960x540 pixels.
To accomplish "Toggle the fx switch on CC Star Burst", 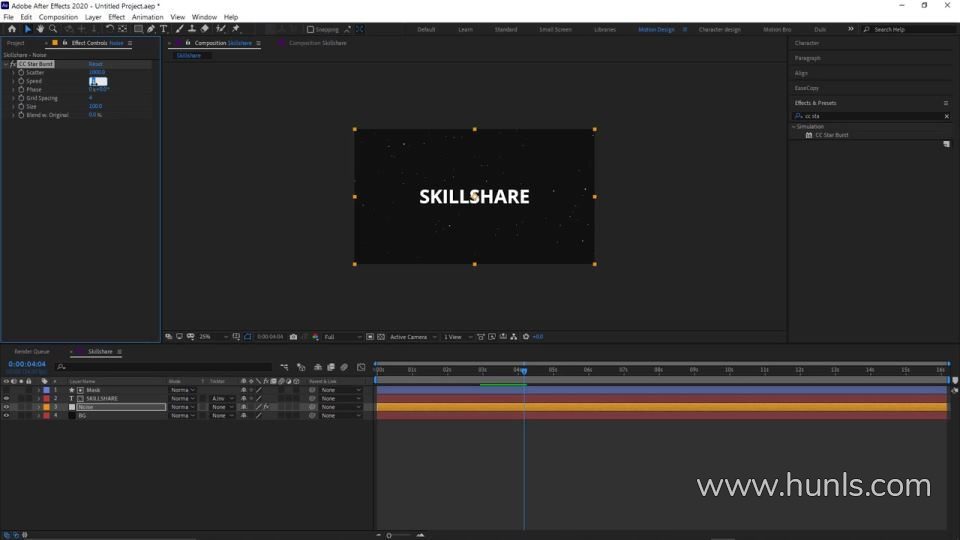I will click(13, 64).
